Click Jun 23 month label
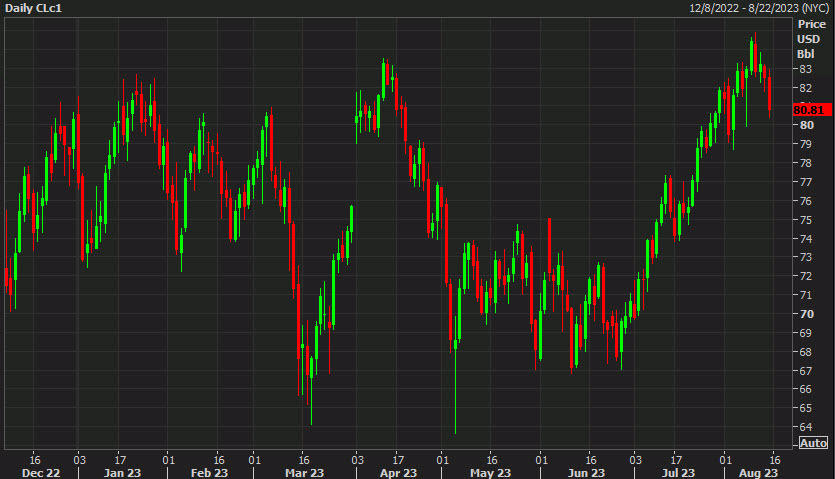This screenshot has height=479, width=835. (x=586, y=473)
